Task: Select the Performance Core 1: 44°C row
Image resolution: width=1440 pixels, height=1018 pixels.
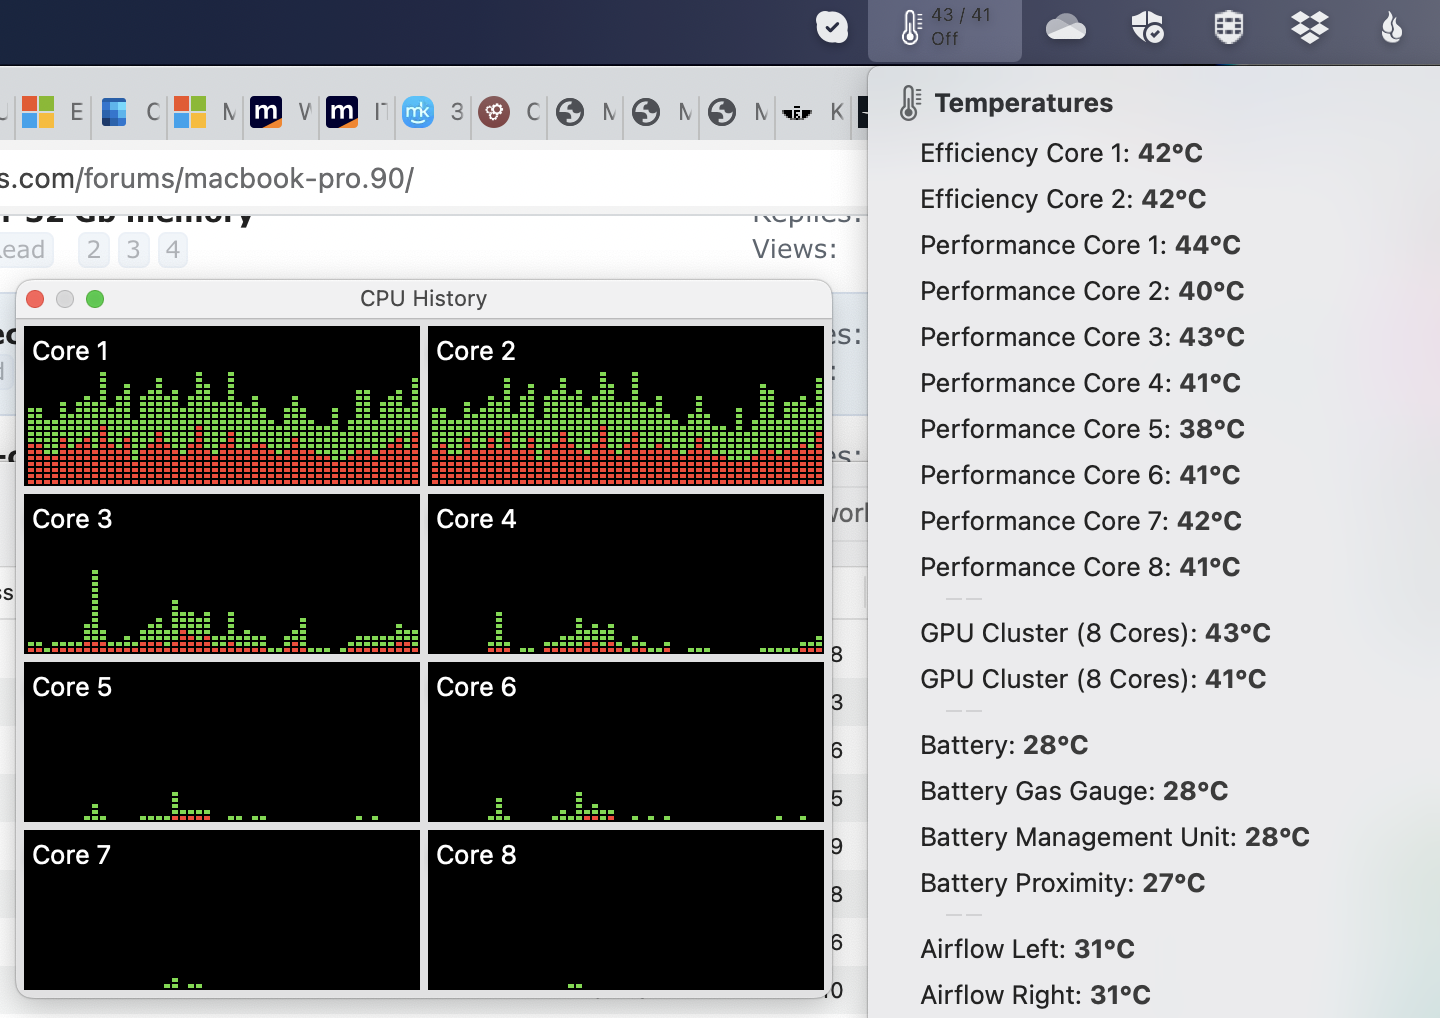Action: coord(1154,245)
